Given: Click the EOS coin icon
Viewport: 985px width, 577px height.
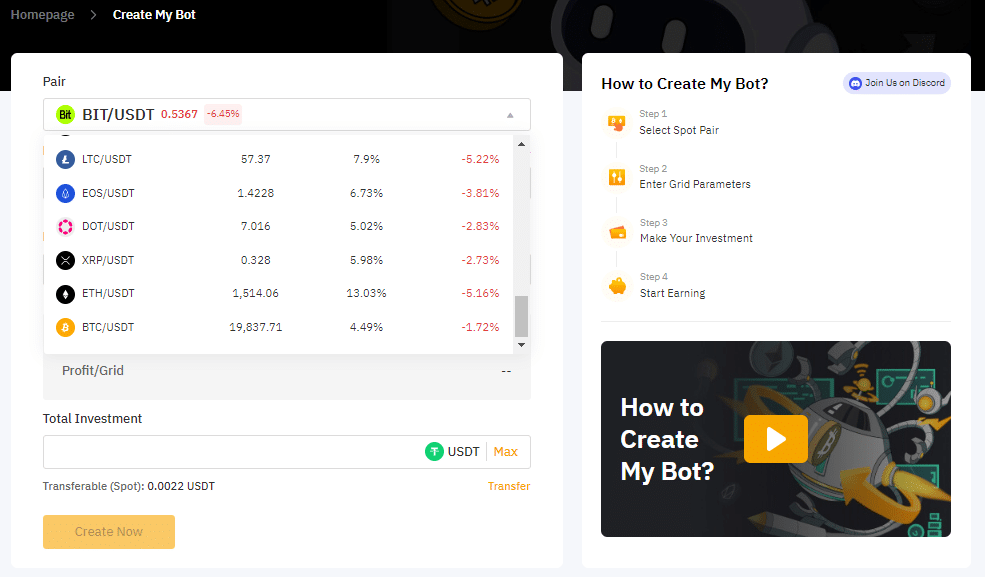Looking at the screenshot, I should pyautogui.click(x=65, y=193).
